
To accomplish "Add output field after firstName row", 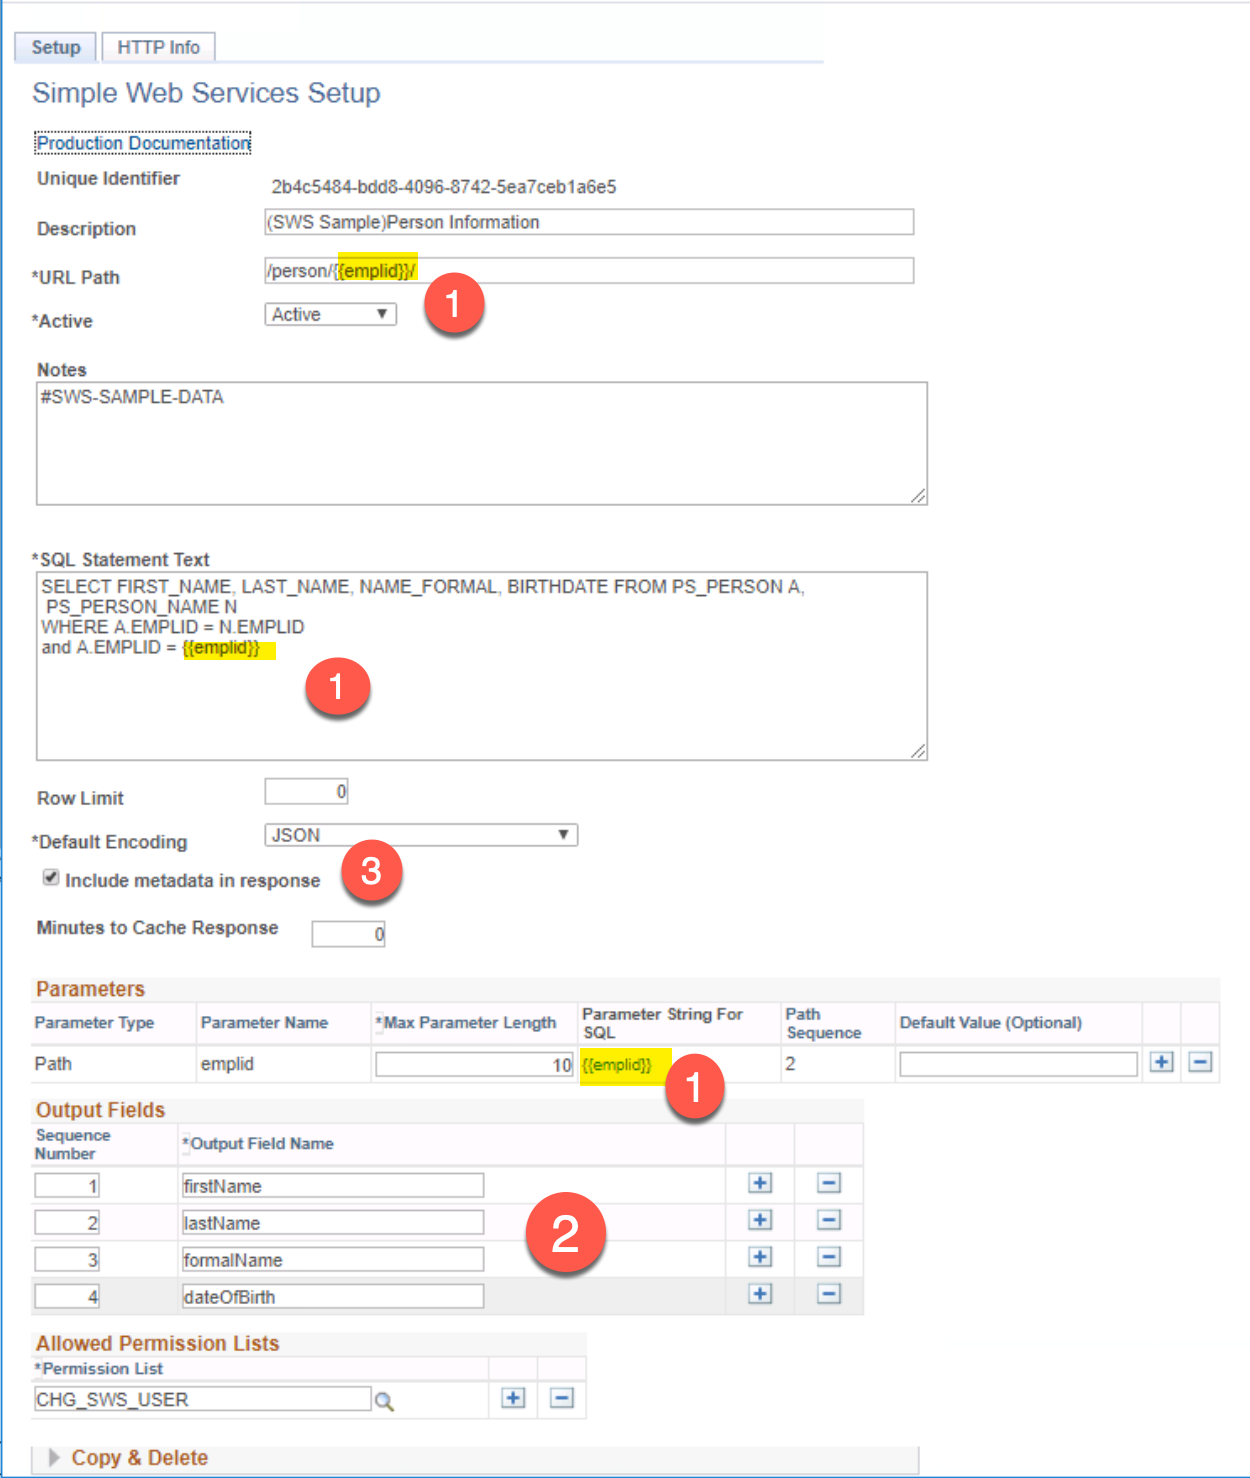I will point(760,1183).
